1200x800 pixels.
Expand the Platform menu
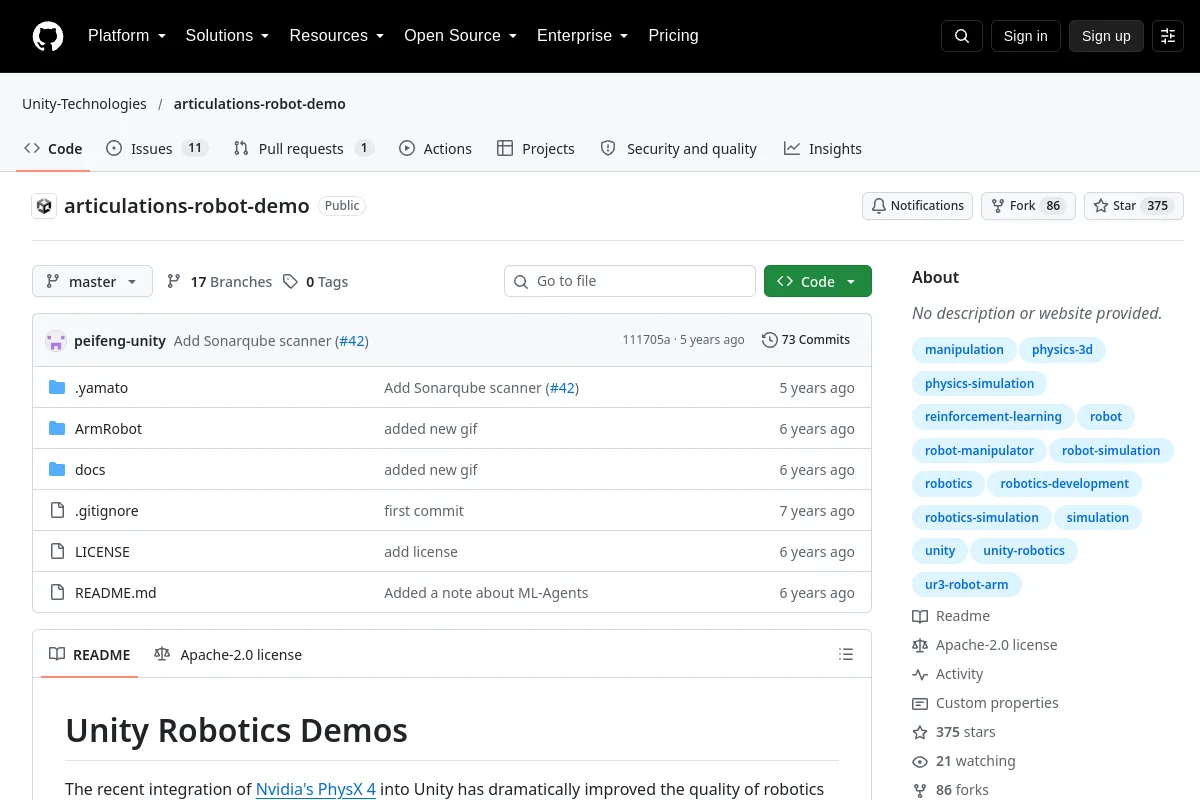click(x=126, y=36)
